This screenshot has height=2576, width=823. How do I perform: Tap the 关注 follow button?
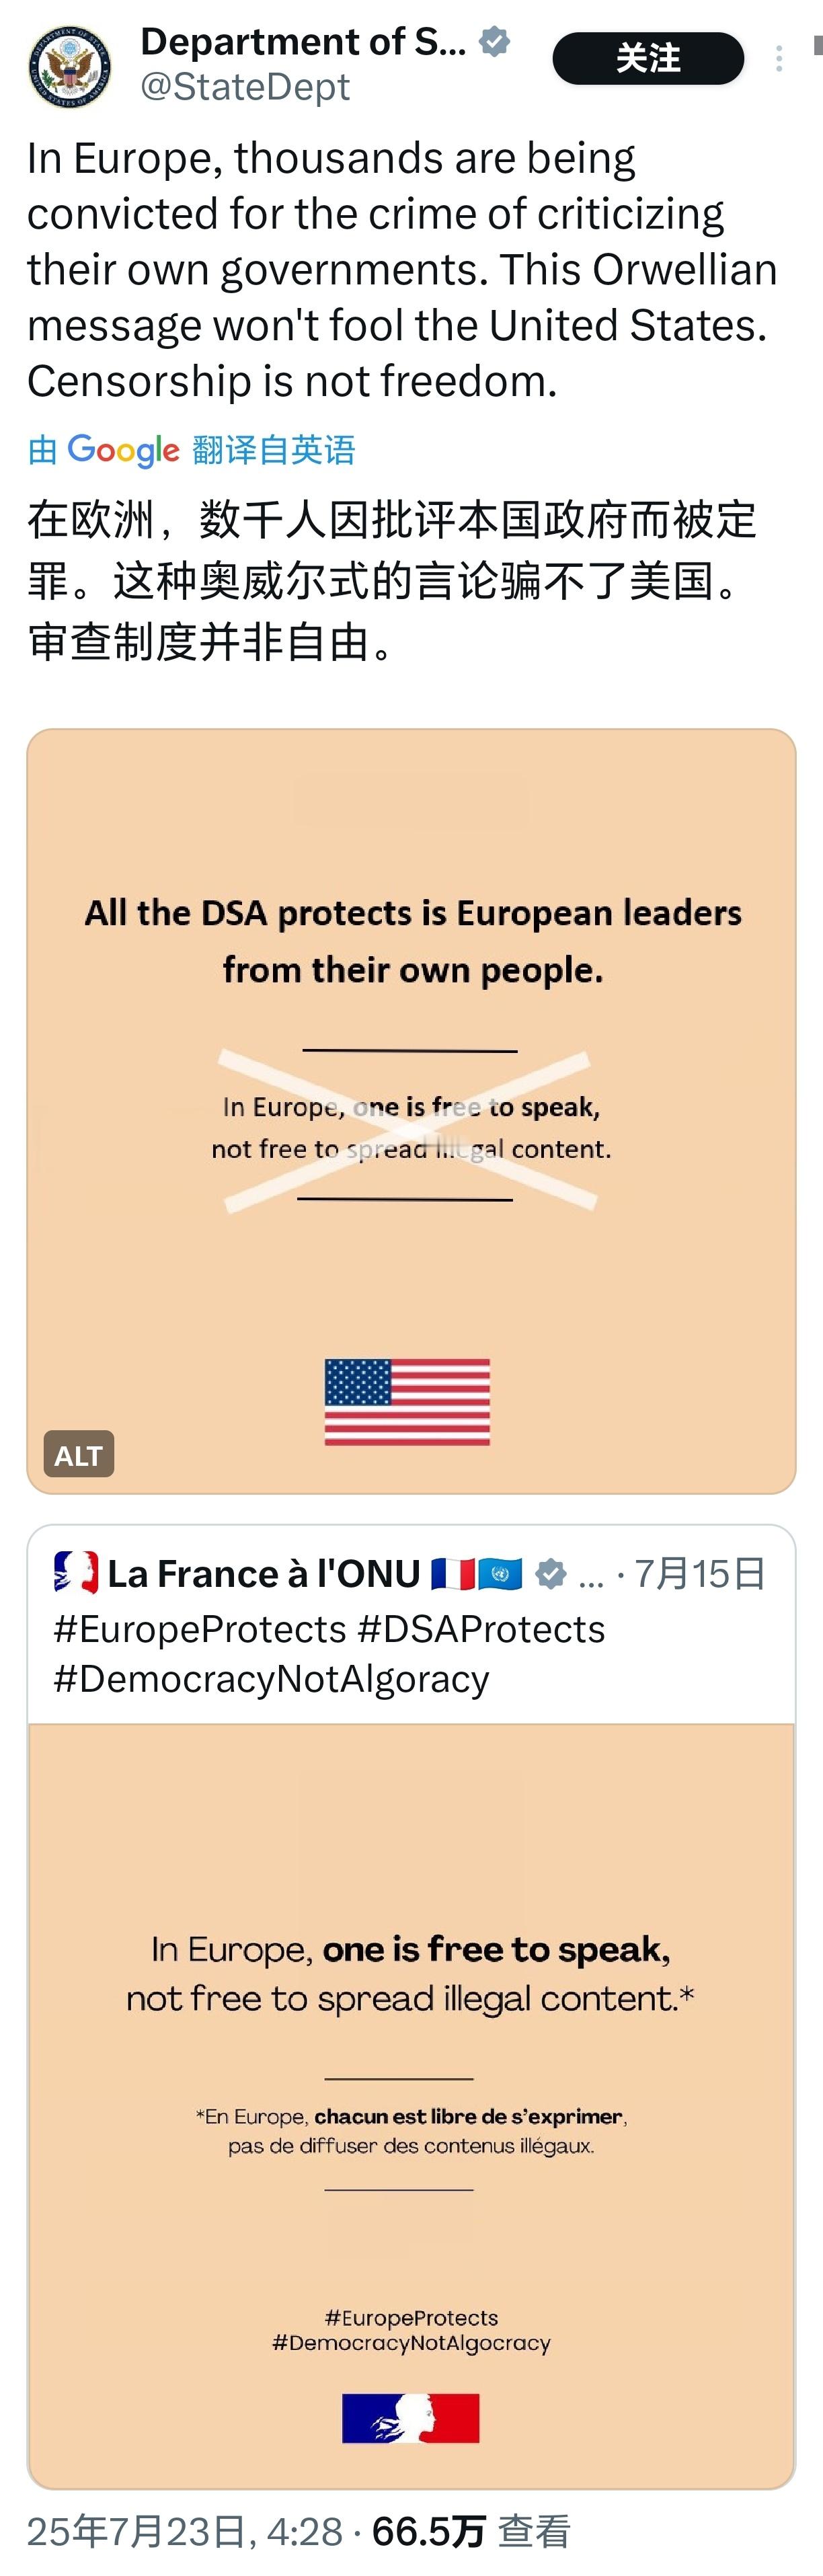(648, 58)
